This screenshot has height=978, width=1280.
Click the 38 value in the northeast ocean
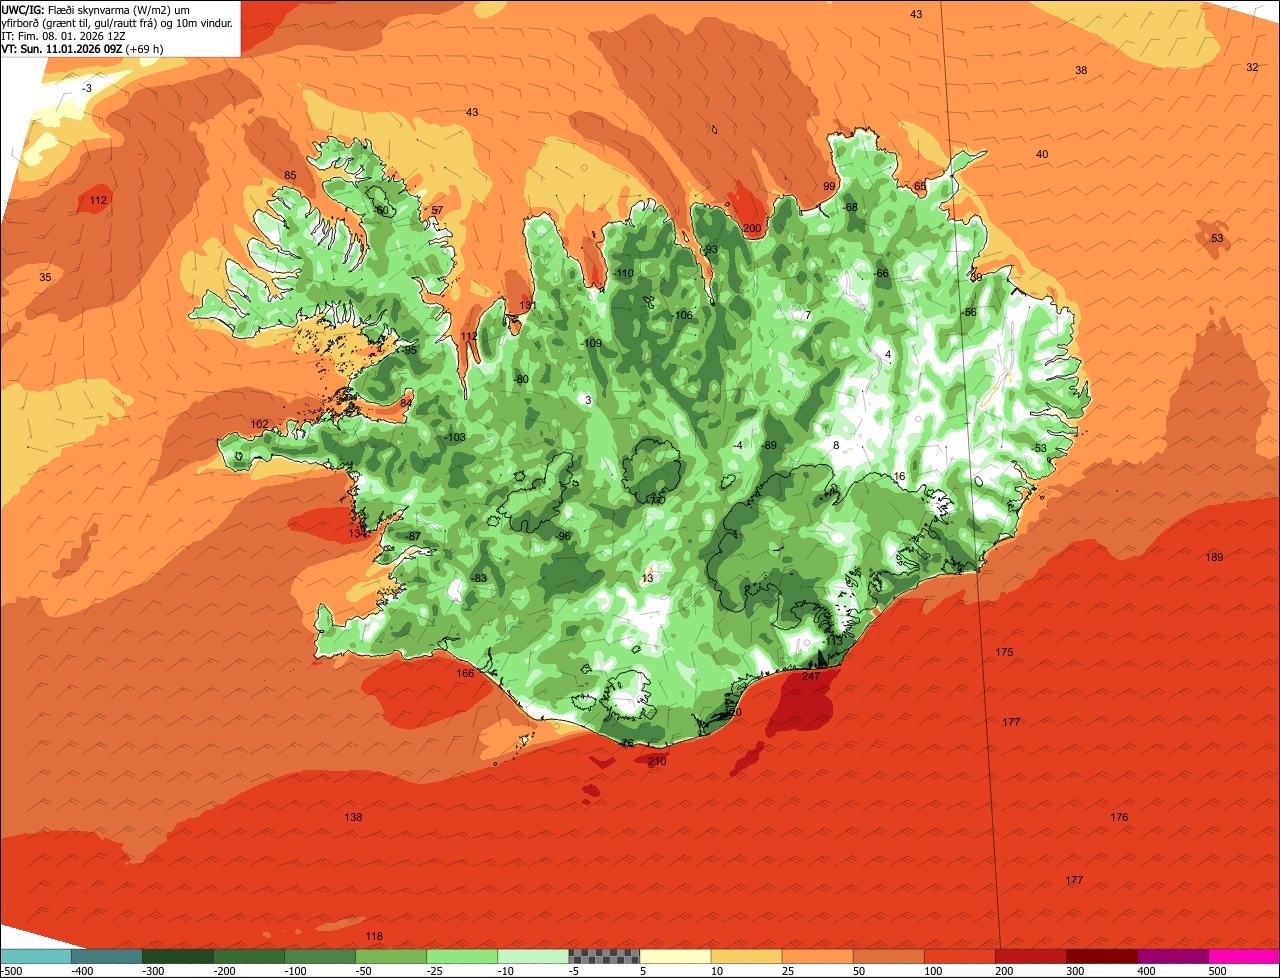click(1081, 70)
